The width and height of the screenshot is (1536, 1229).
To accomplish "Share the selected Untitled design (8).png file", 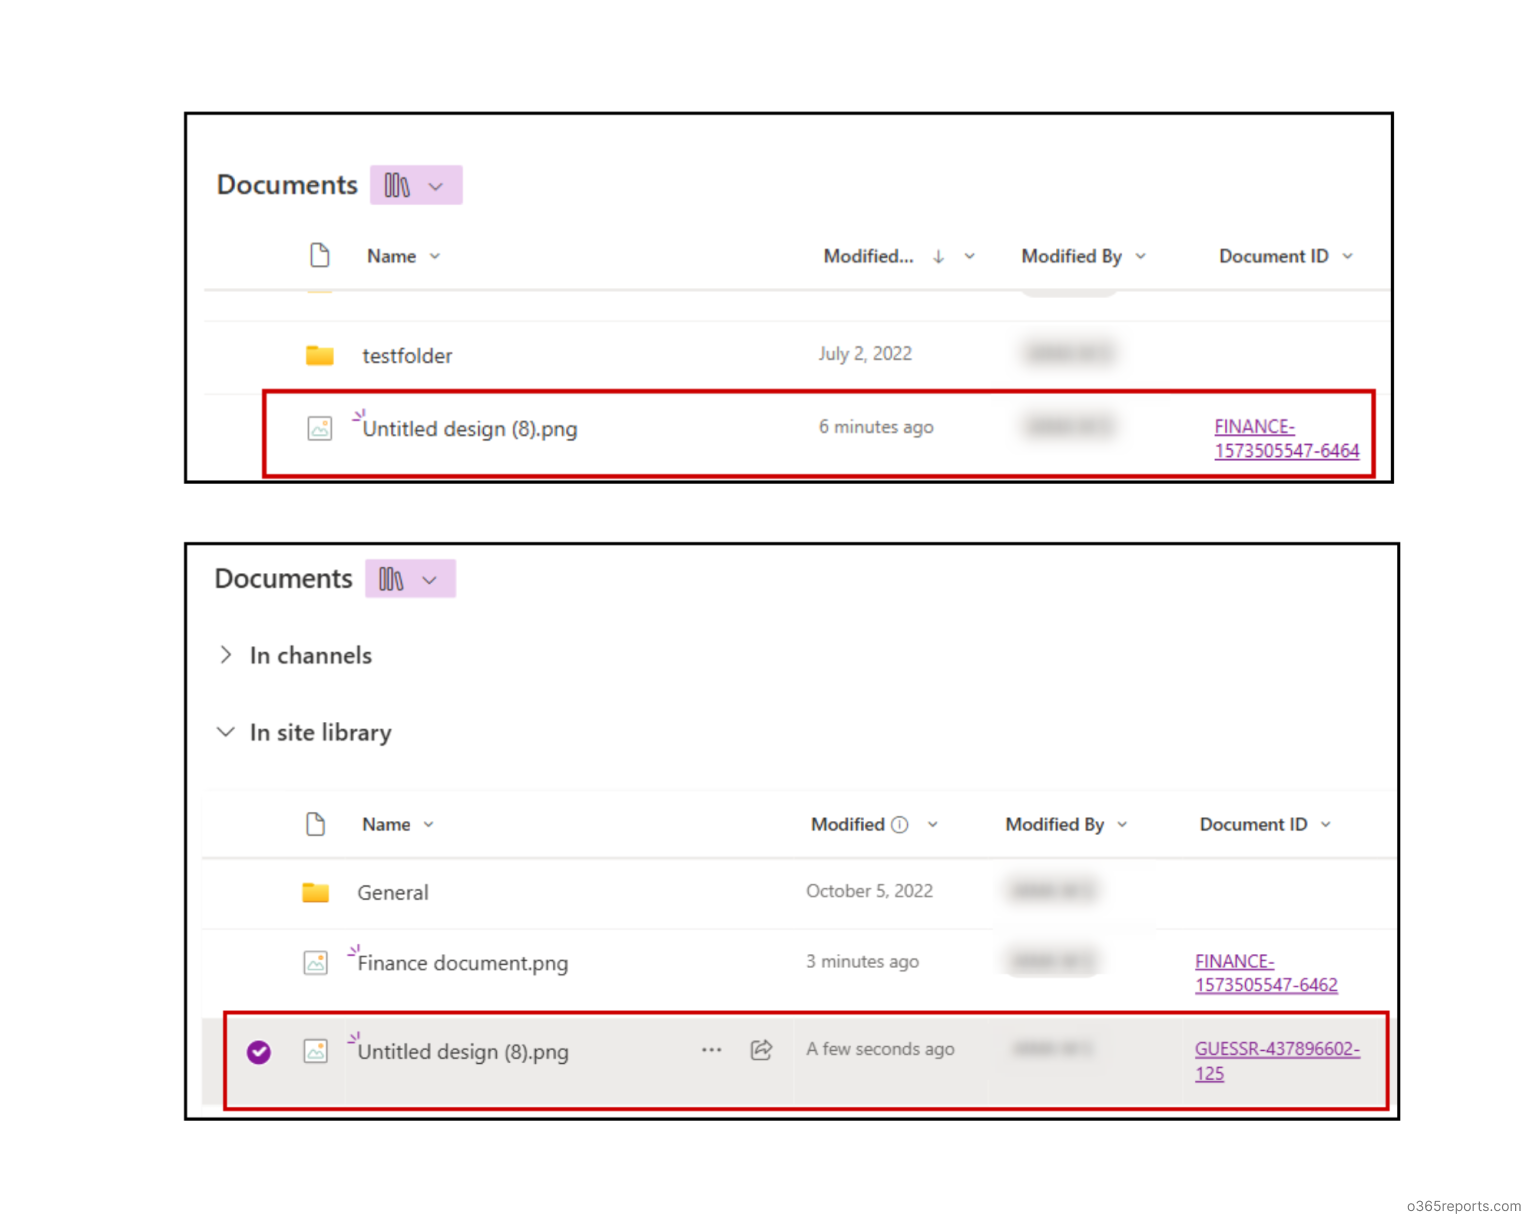I will pos(761,1050).
